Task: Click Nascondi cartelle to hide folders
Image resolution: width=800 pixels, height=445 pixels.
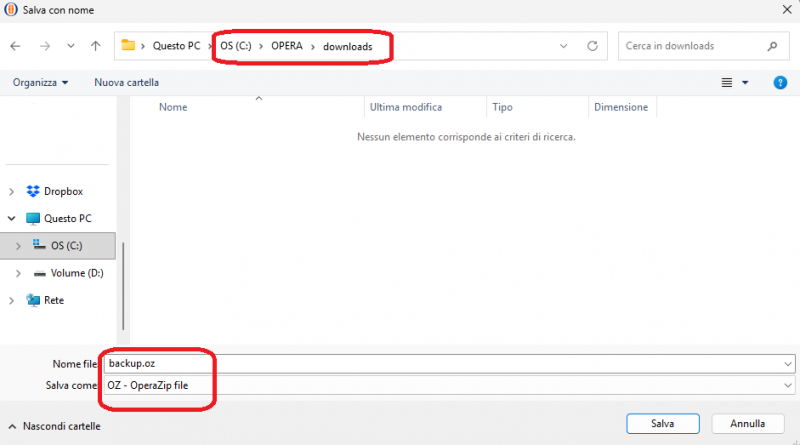Action: coord(54,426)
